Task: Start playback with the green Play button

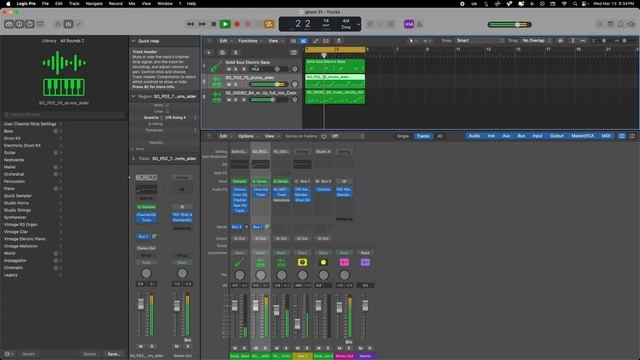Action: (225, 24)
